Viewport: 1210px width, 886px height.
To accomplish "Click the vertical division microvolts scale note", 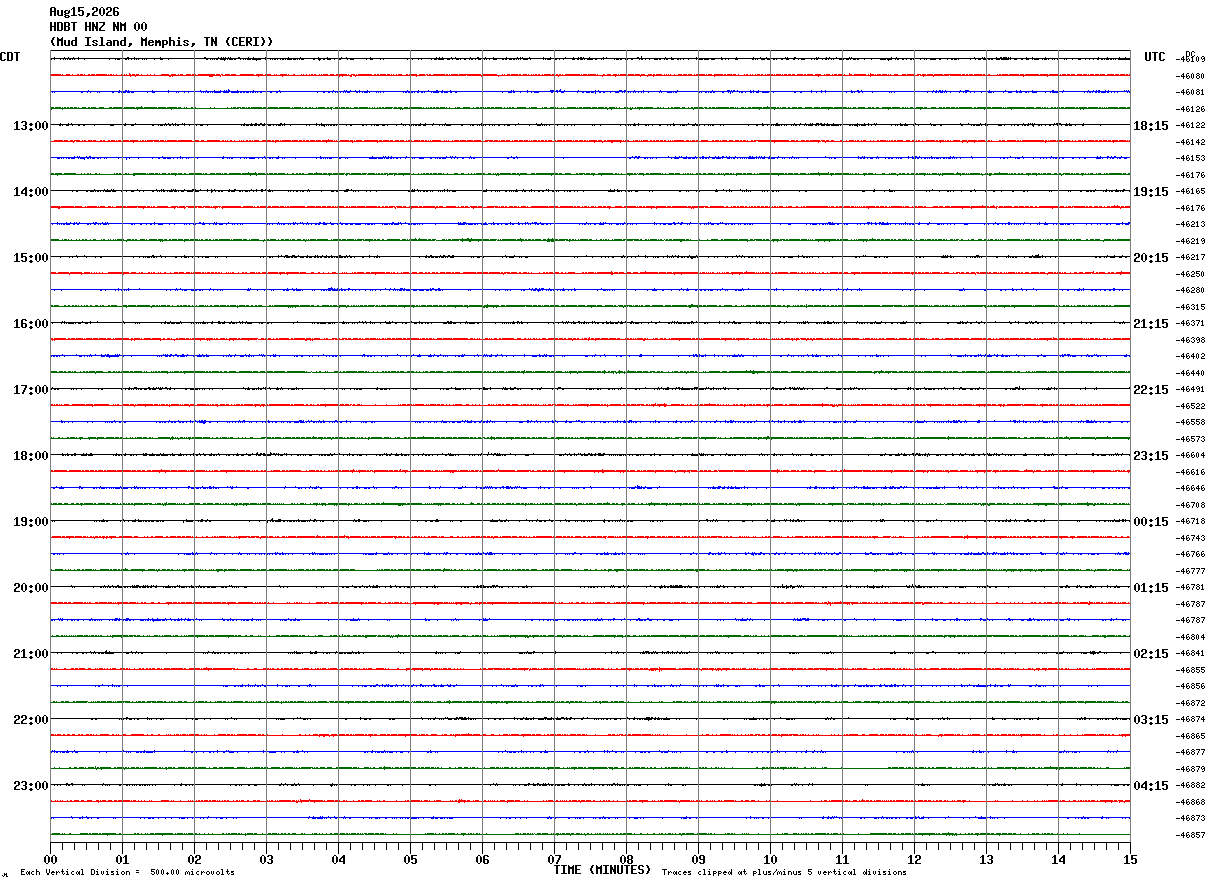I will pos(127,873).
